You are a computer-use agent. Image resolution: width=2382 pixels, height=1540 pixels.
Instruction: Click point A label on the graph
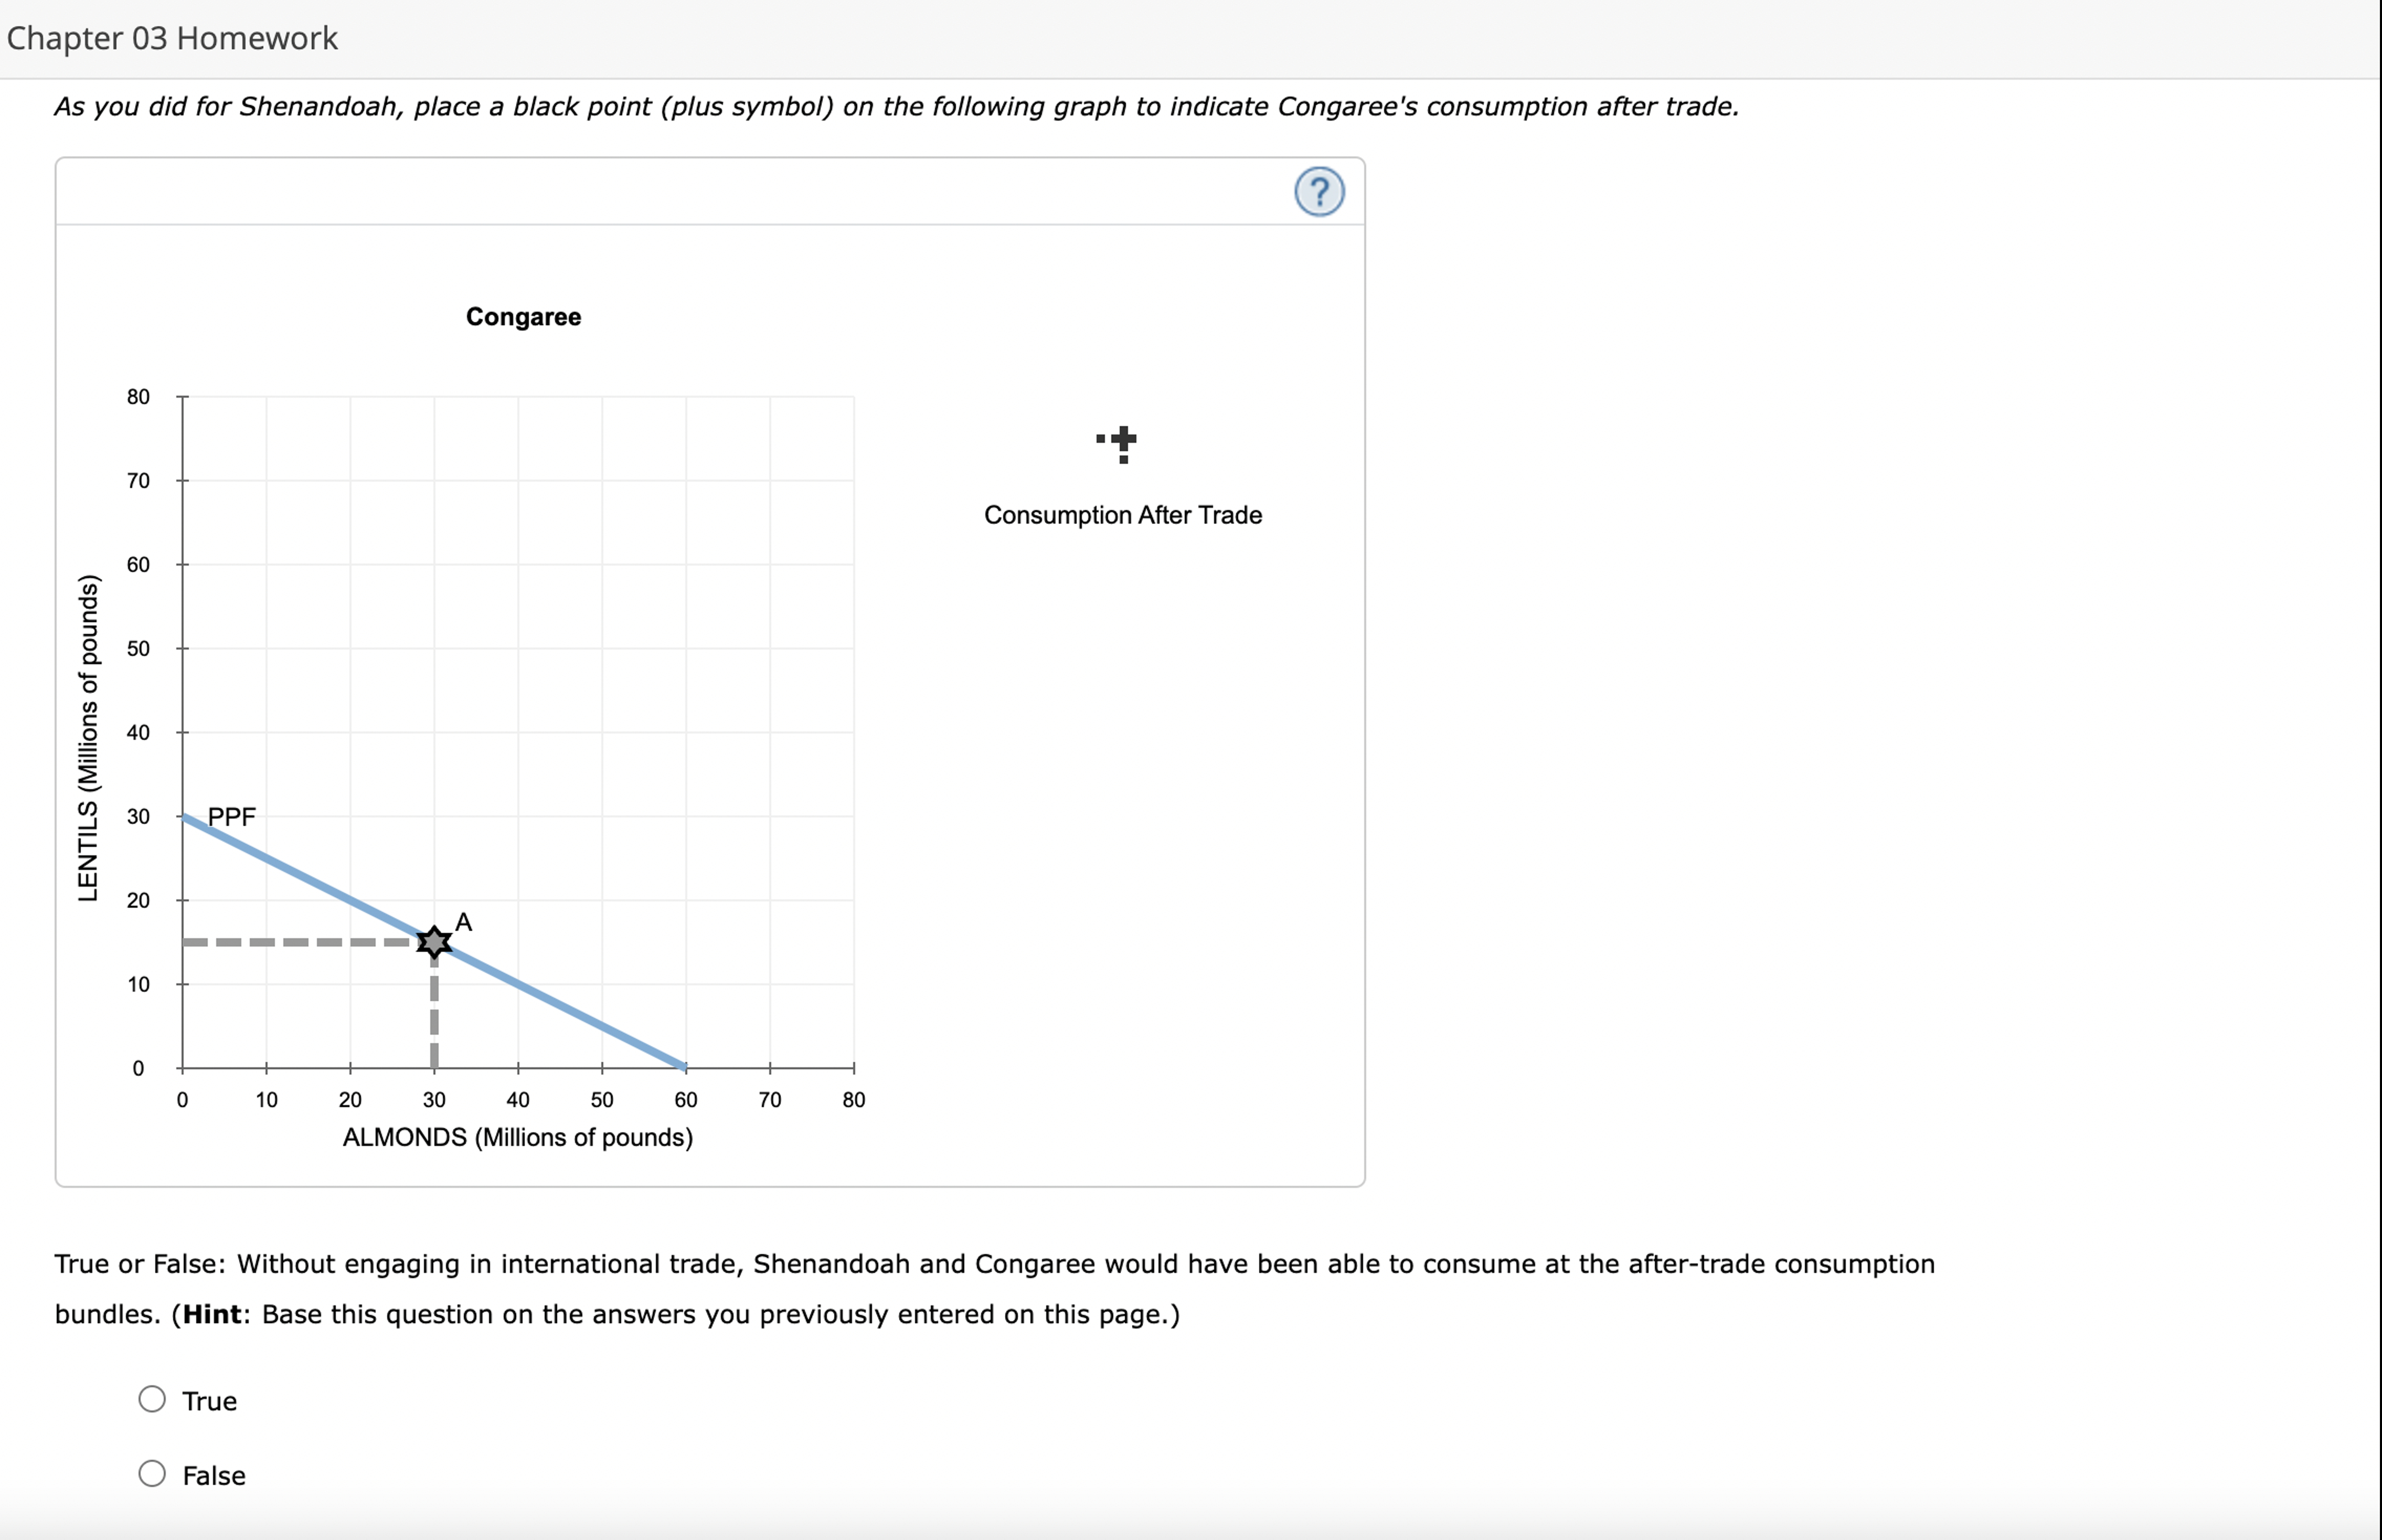pyautogui.click(x=462, y=921)
